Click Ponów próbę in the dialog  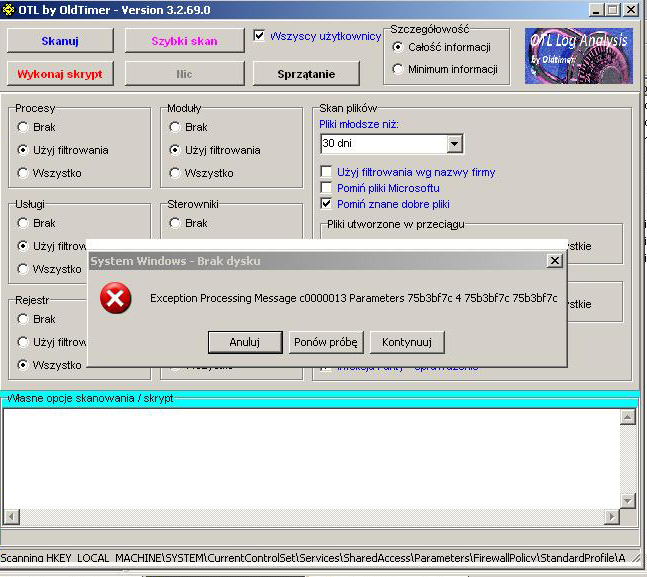click(326, 342)
